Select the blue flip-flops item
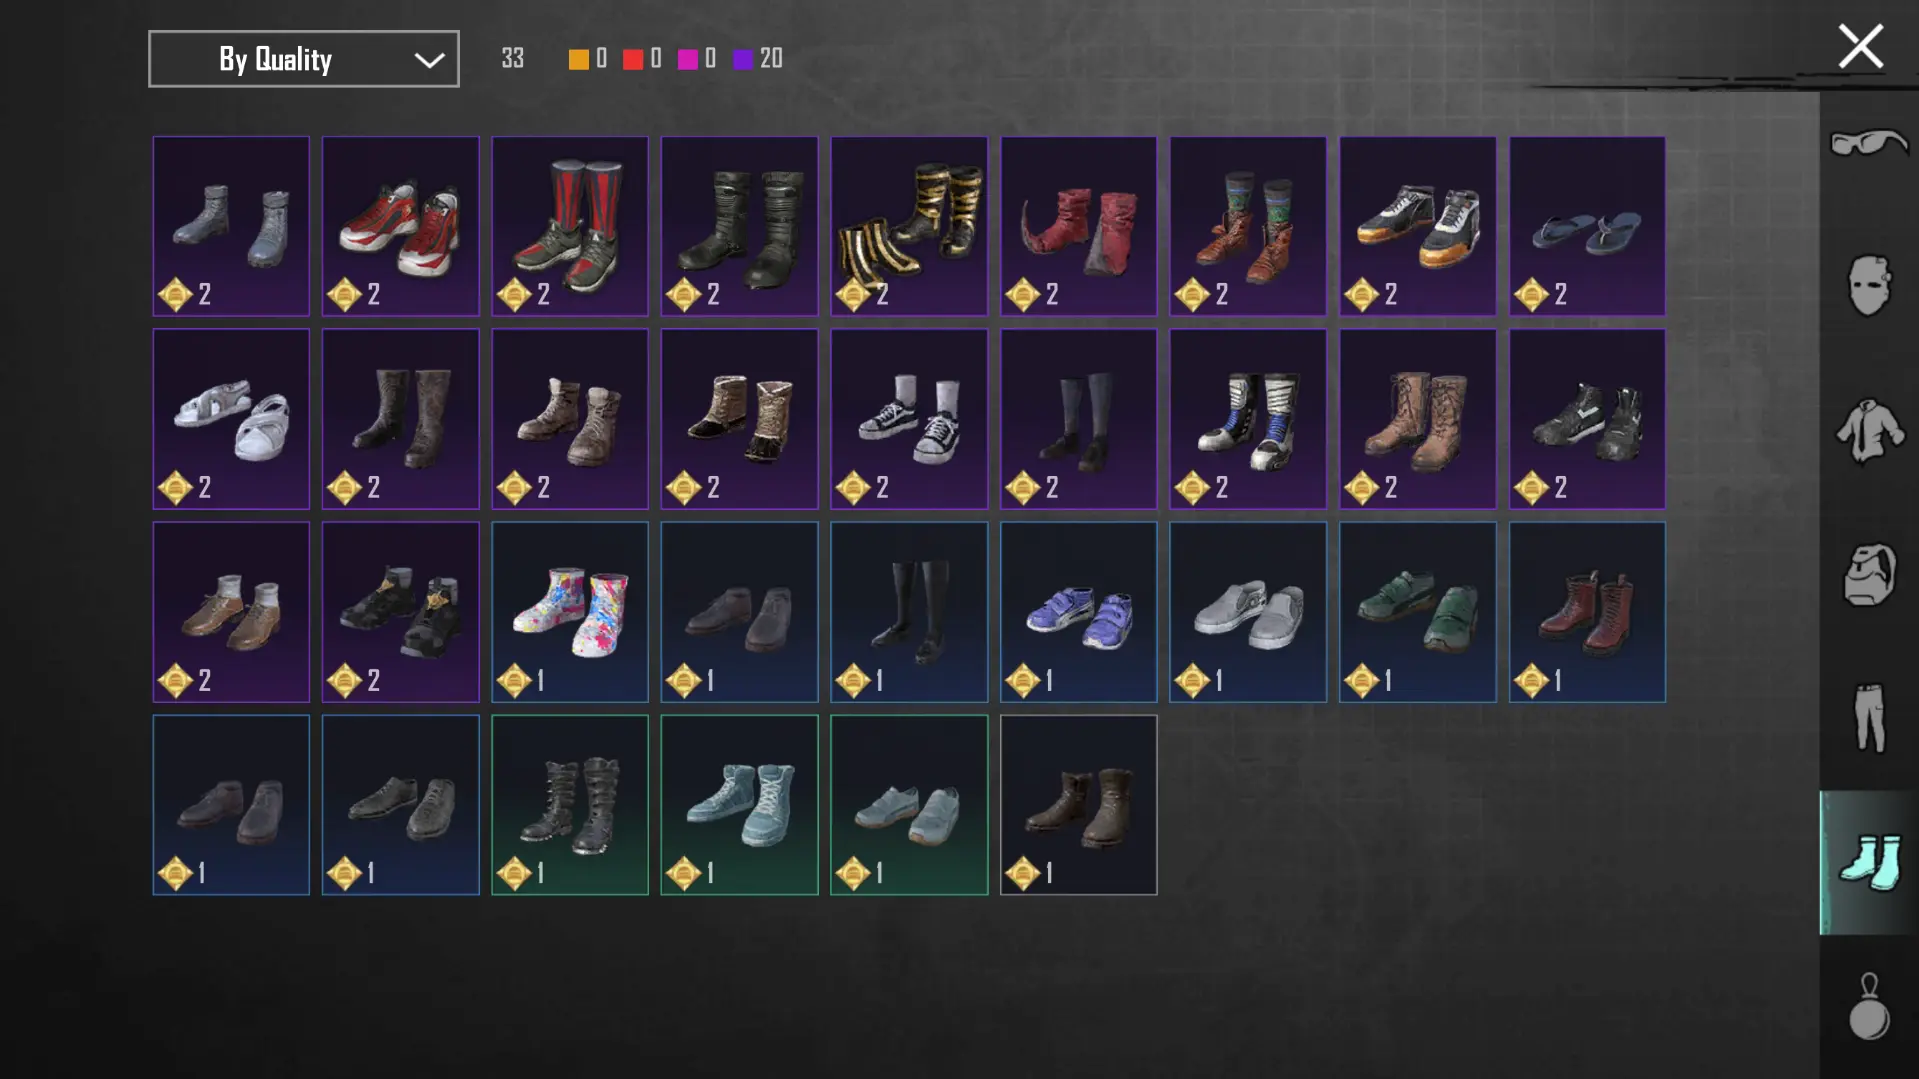 [1587, 226]
